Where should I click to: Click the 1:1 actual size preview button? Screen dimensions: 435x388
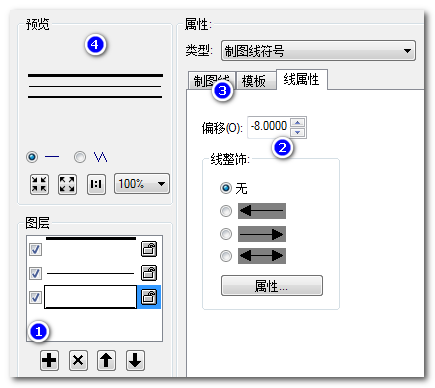[x=96, y=184]
